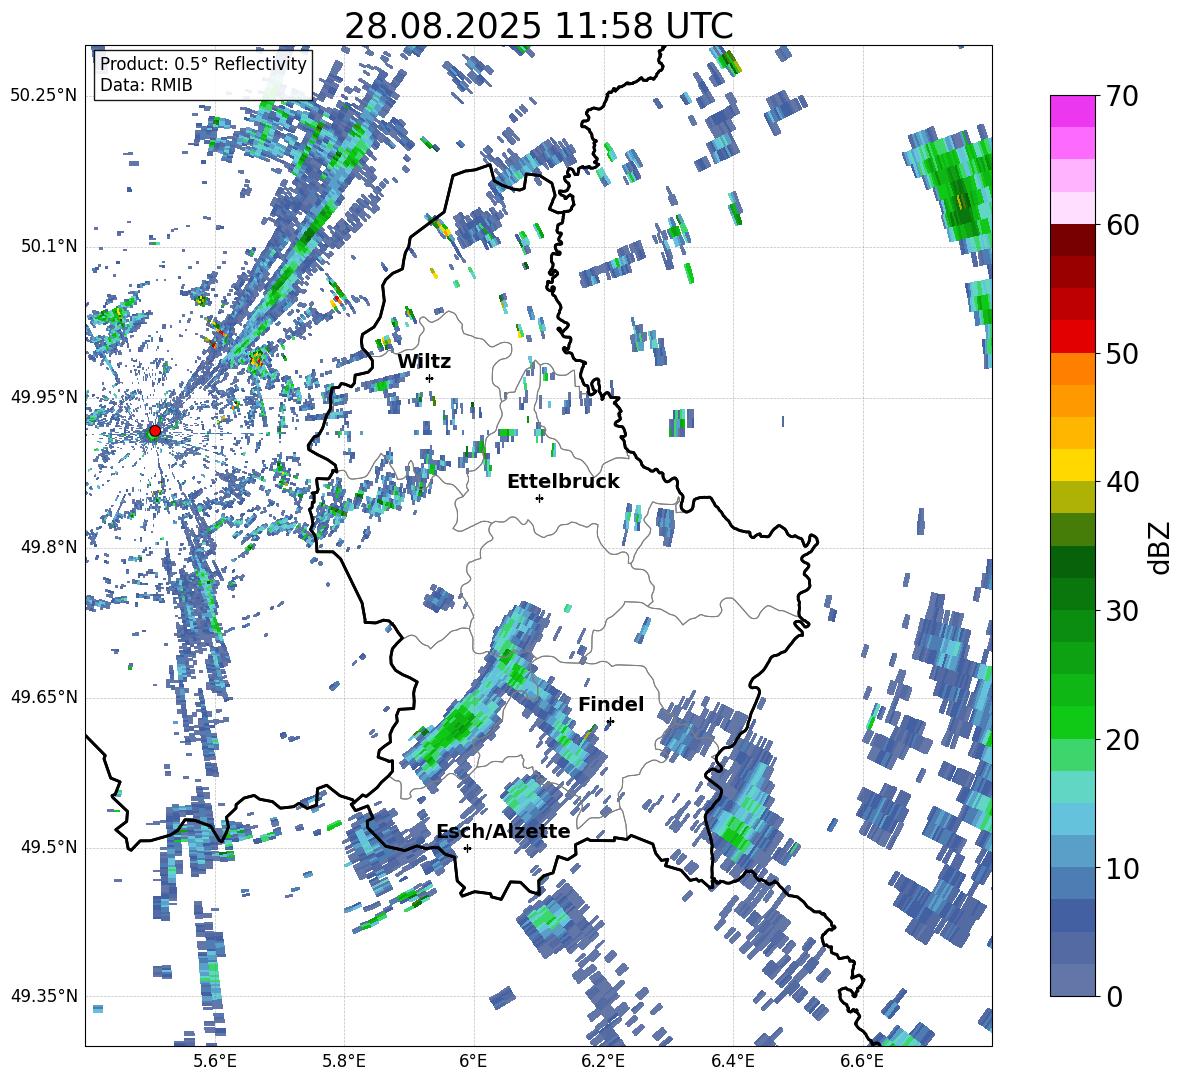Click the 20 tick label on colorbar

pos(1123,740)
